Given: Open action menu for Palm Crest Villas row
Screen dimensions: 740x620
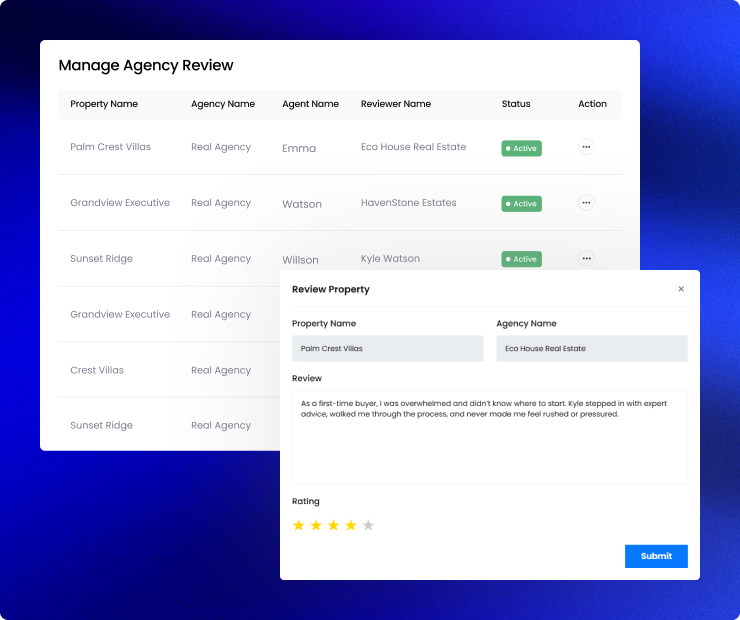Looking at the screenshot, I should [x=586, y=147].
